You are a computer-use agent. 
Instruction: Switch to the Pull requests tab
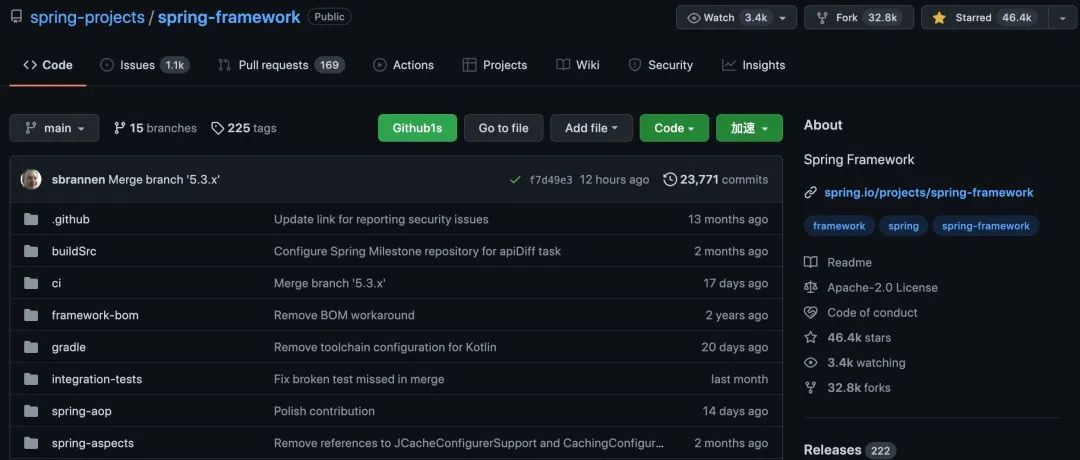(x=281, y=65)
